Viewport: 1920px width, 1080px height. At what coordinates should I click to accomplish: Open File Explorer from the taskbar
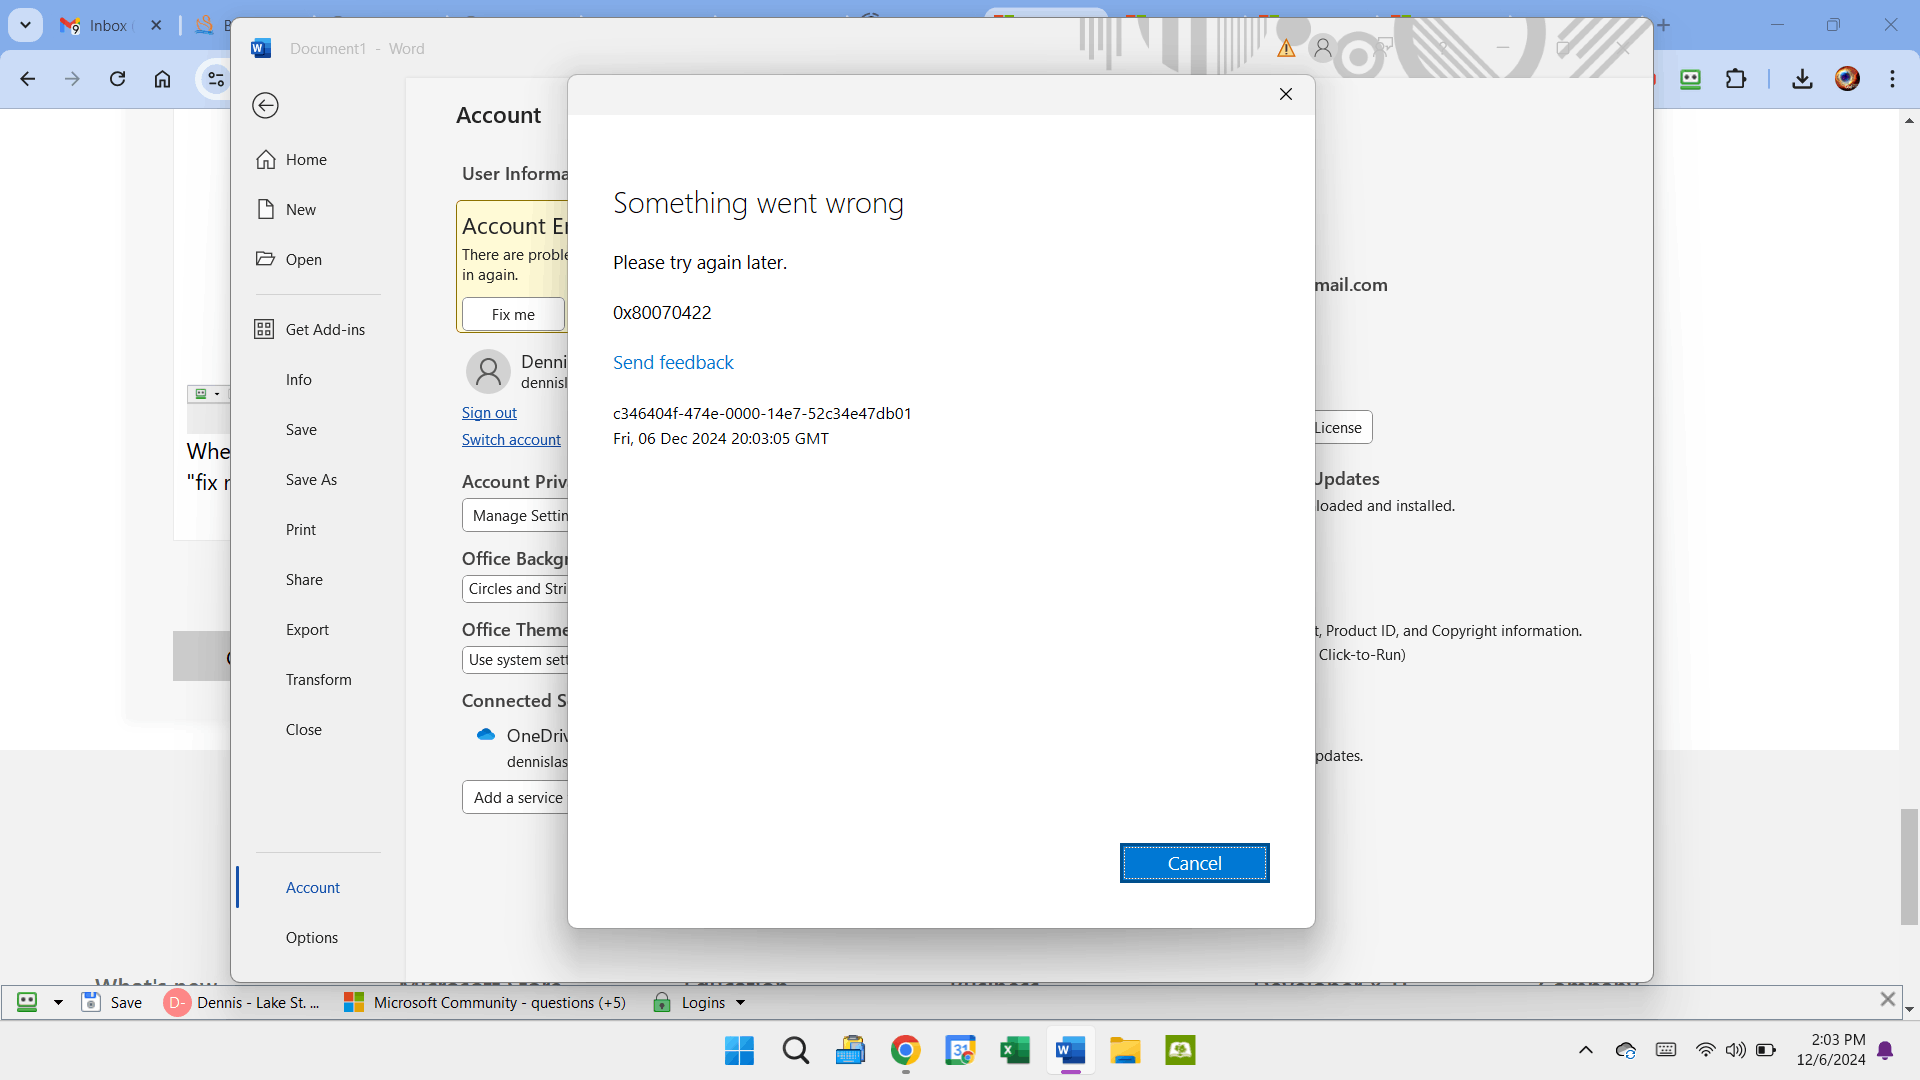pyautogui.click(x=1125, y=1050)
